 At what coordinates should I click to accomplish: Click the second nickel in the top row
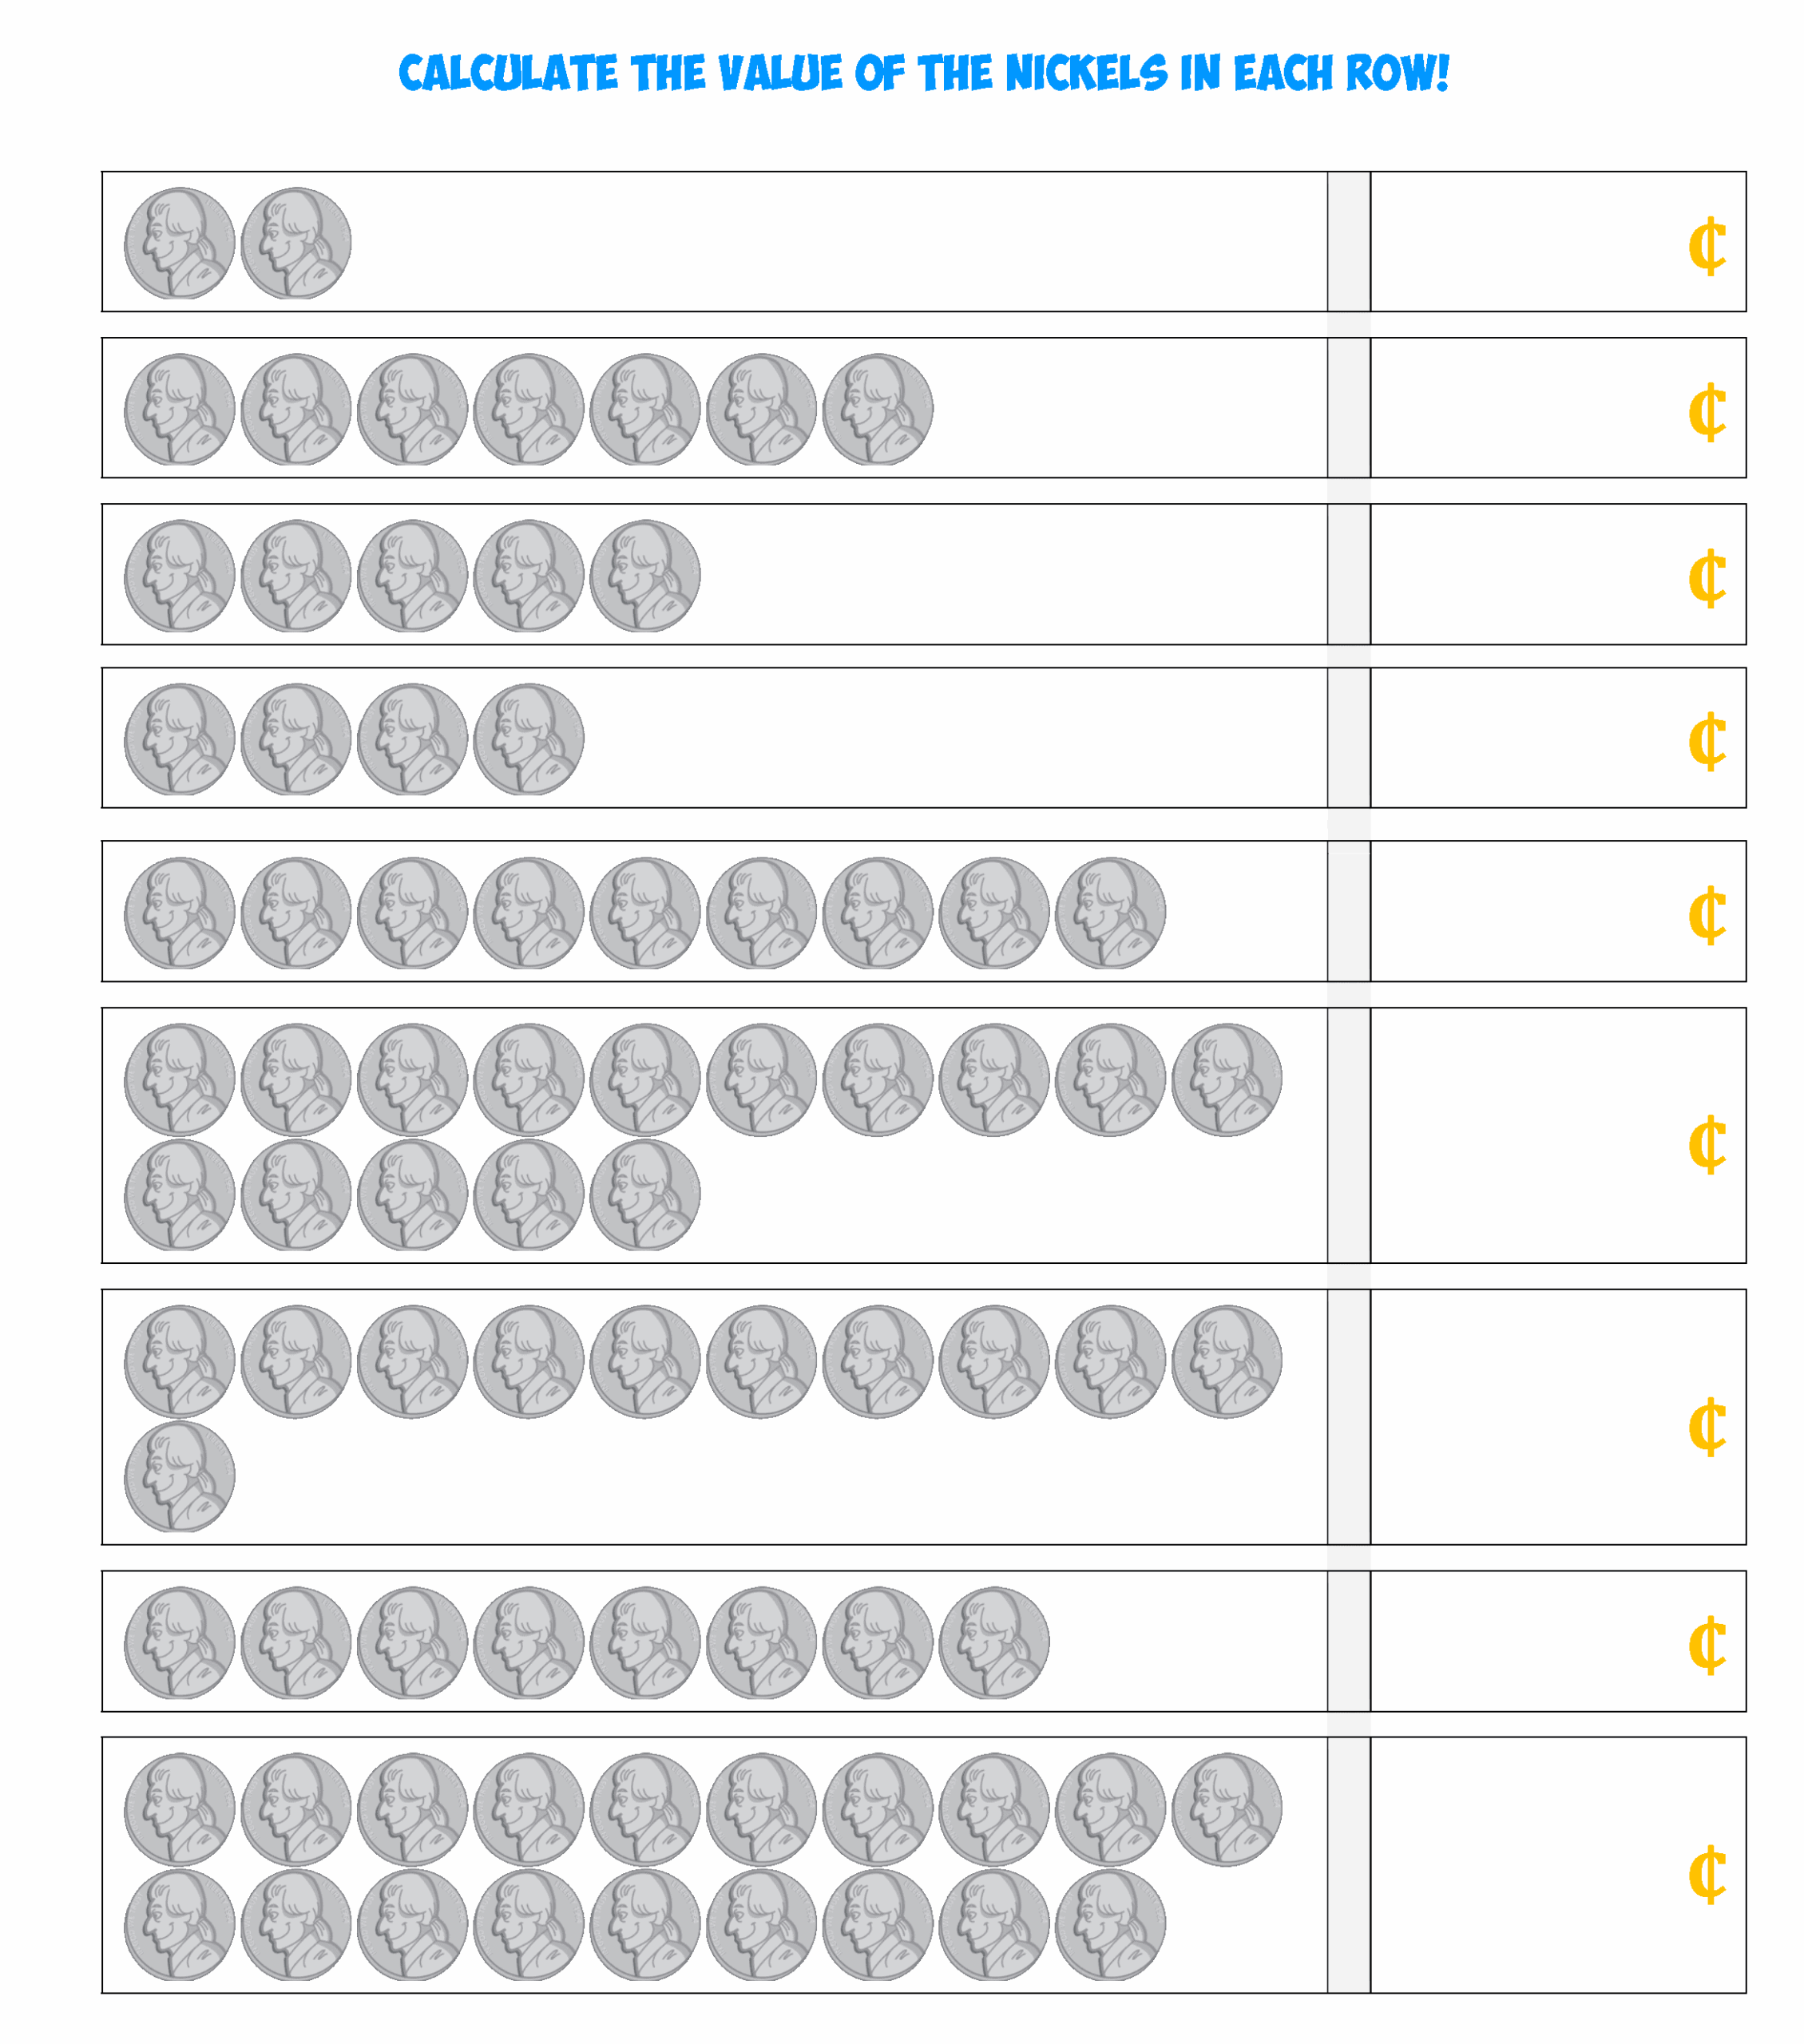click(x=296, y=243)
